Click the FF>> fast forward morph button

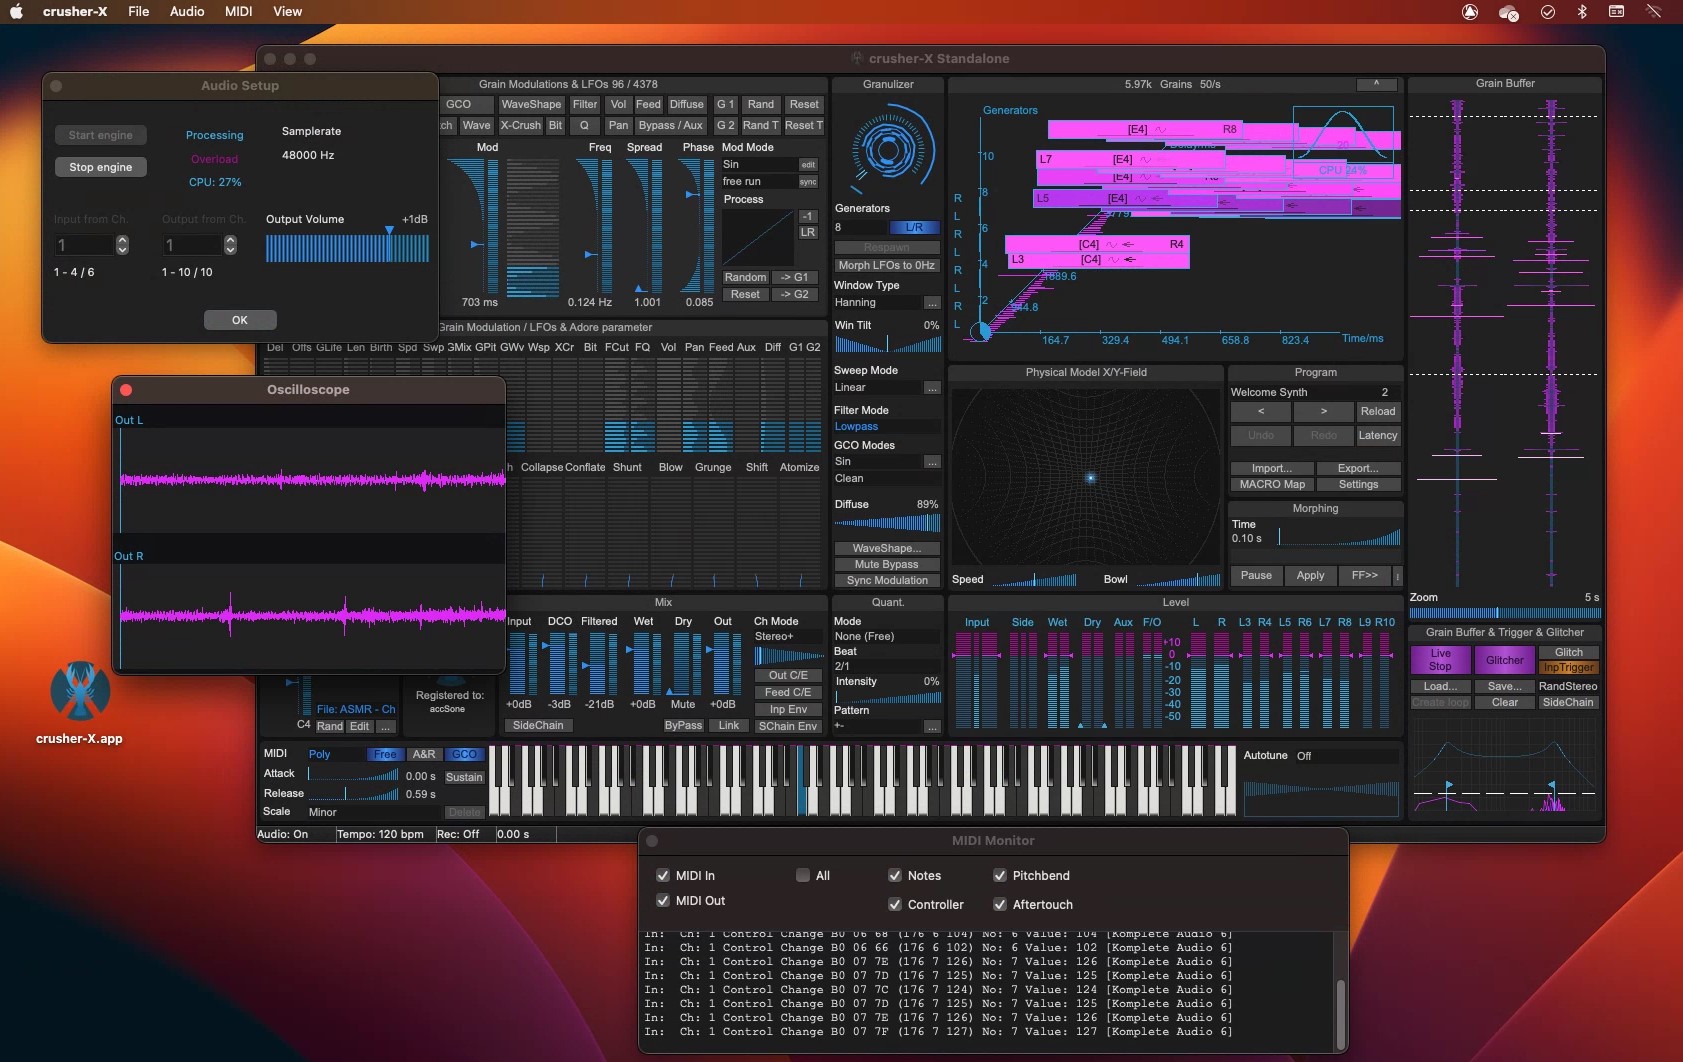point(1364,576)
